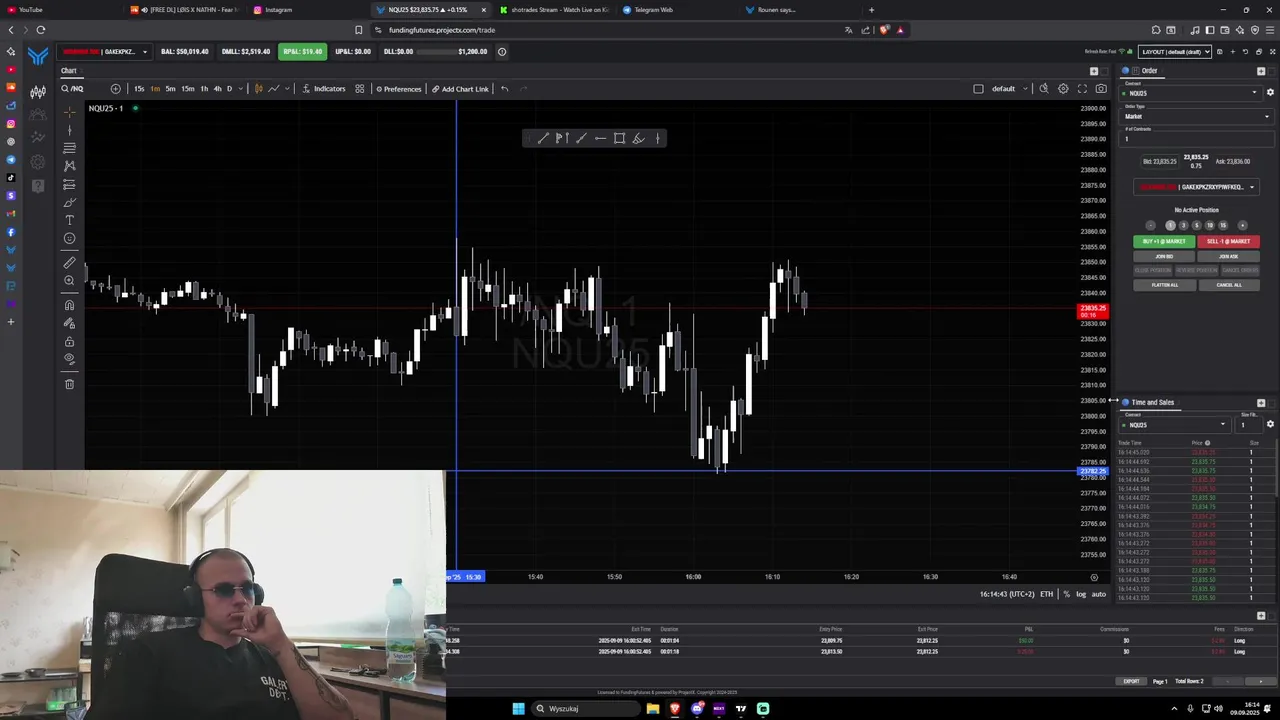Select the 5m timeframe
This screenshot has width=1280, height=720.
(x=170, y=89)
